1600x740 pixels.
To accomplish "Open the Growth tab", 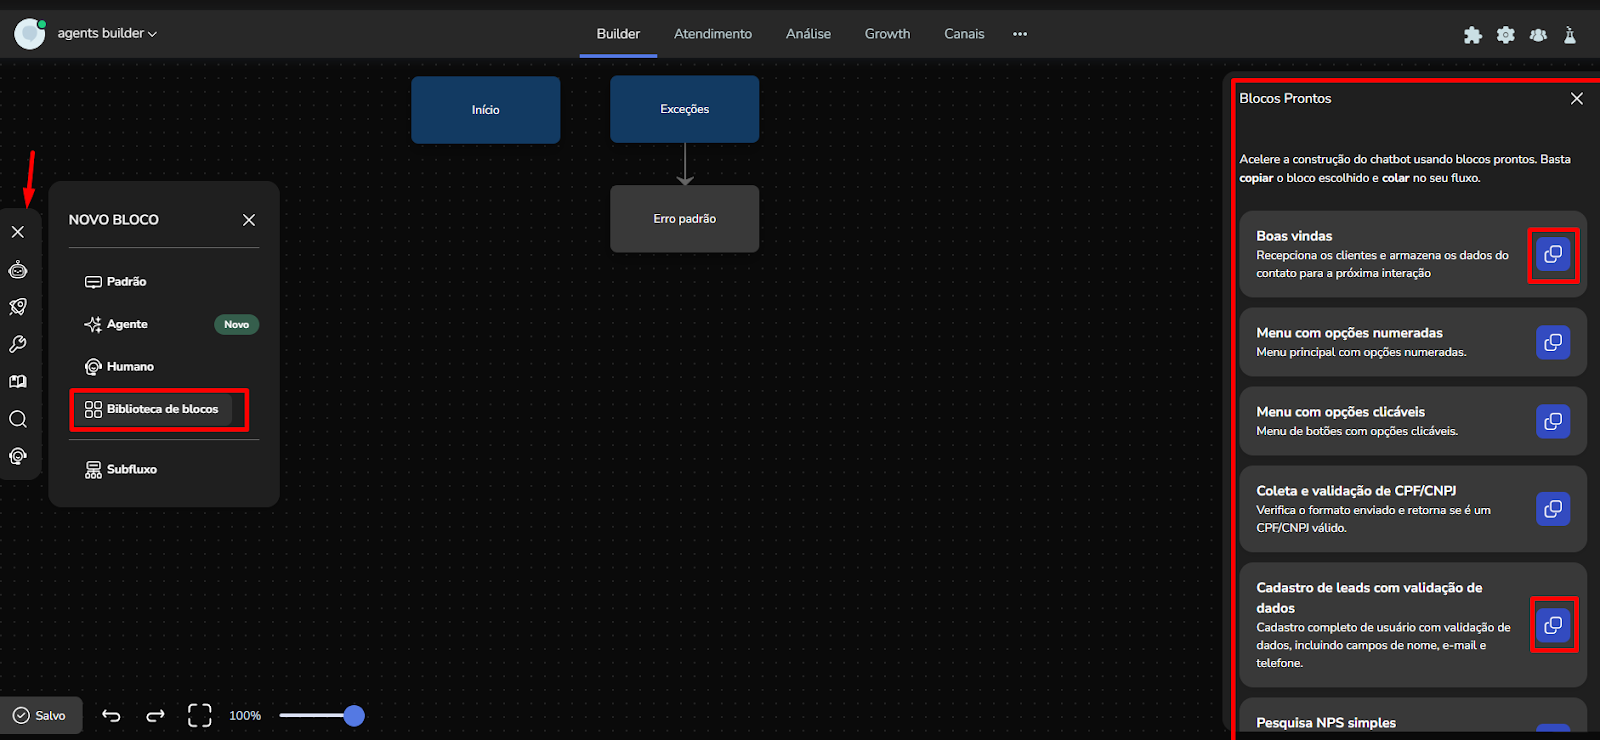I will pos(887,34).
